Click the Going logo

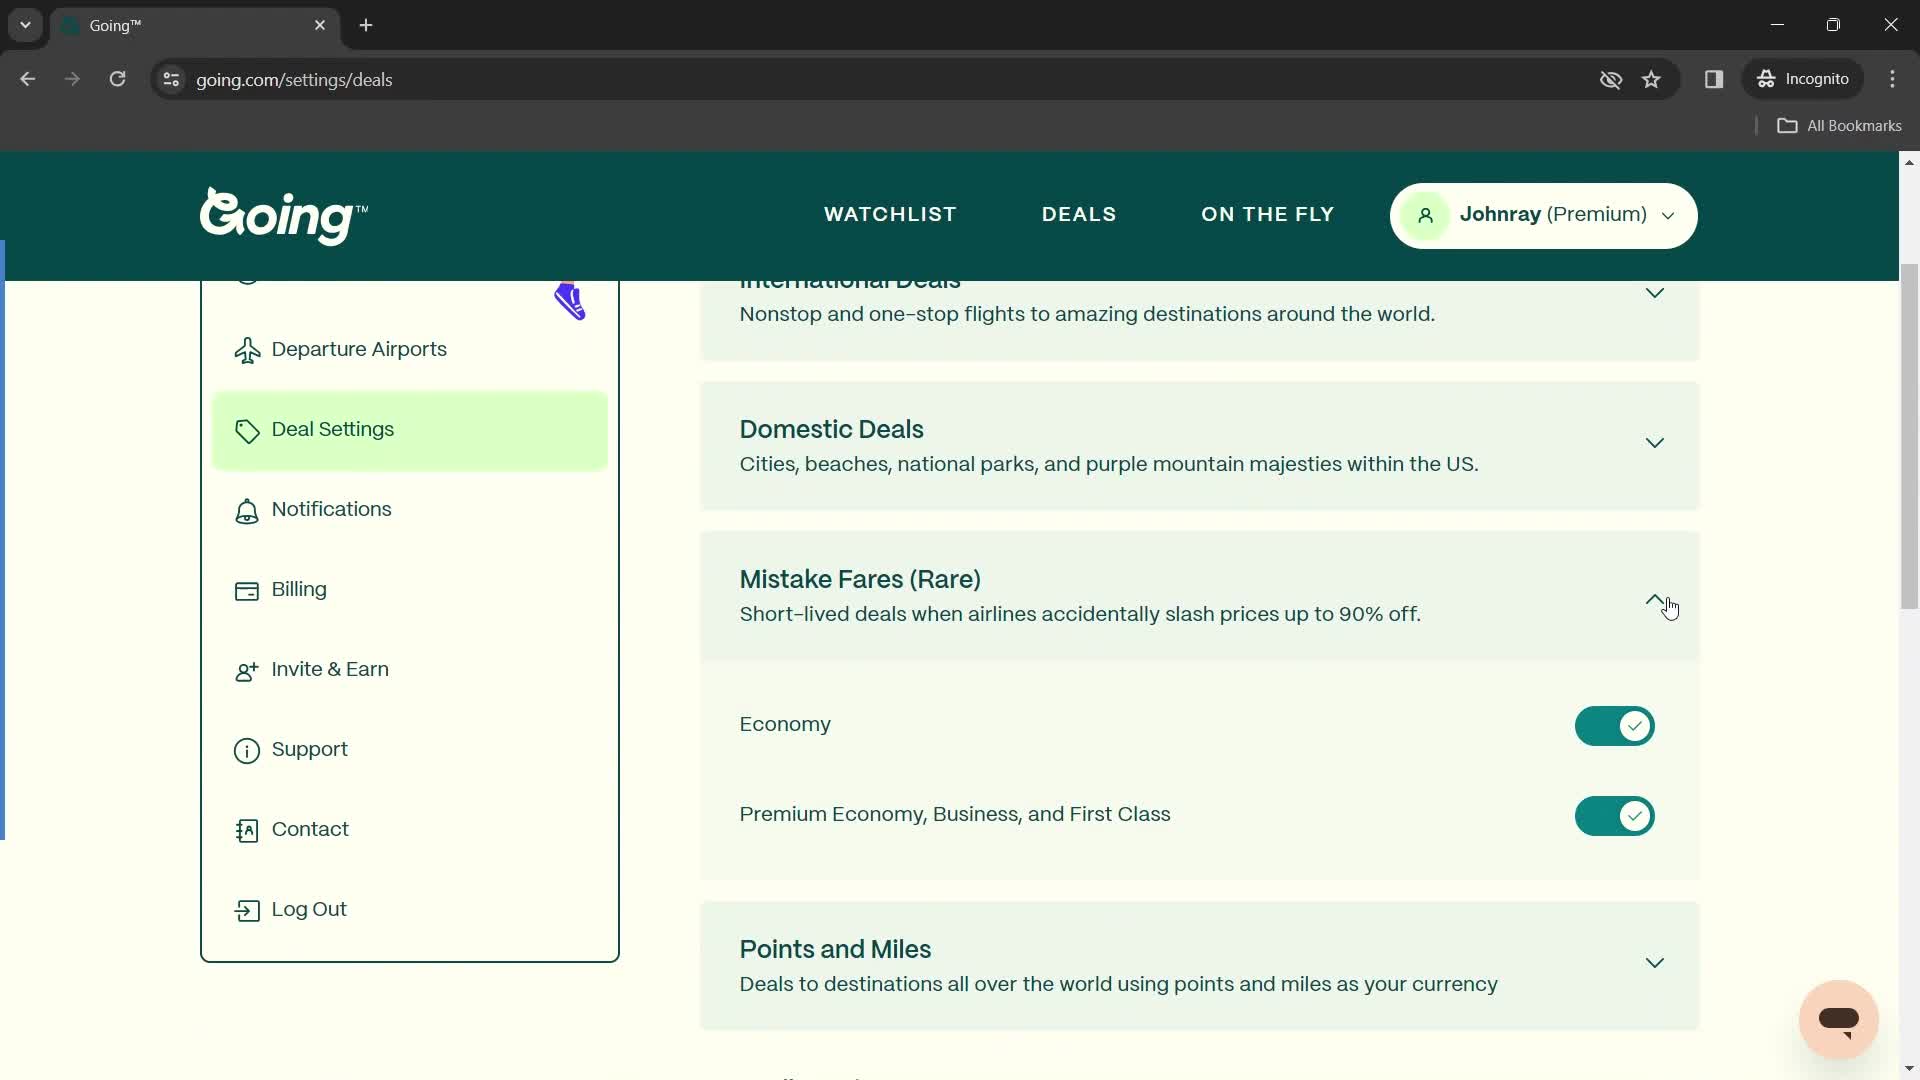pyautogui.click(x=283, y=215)
